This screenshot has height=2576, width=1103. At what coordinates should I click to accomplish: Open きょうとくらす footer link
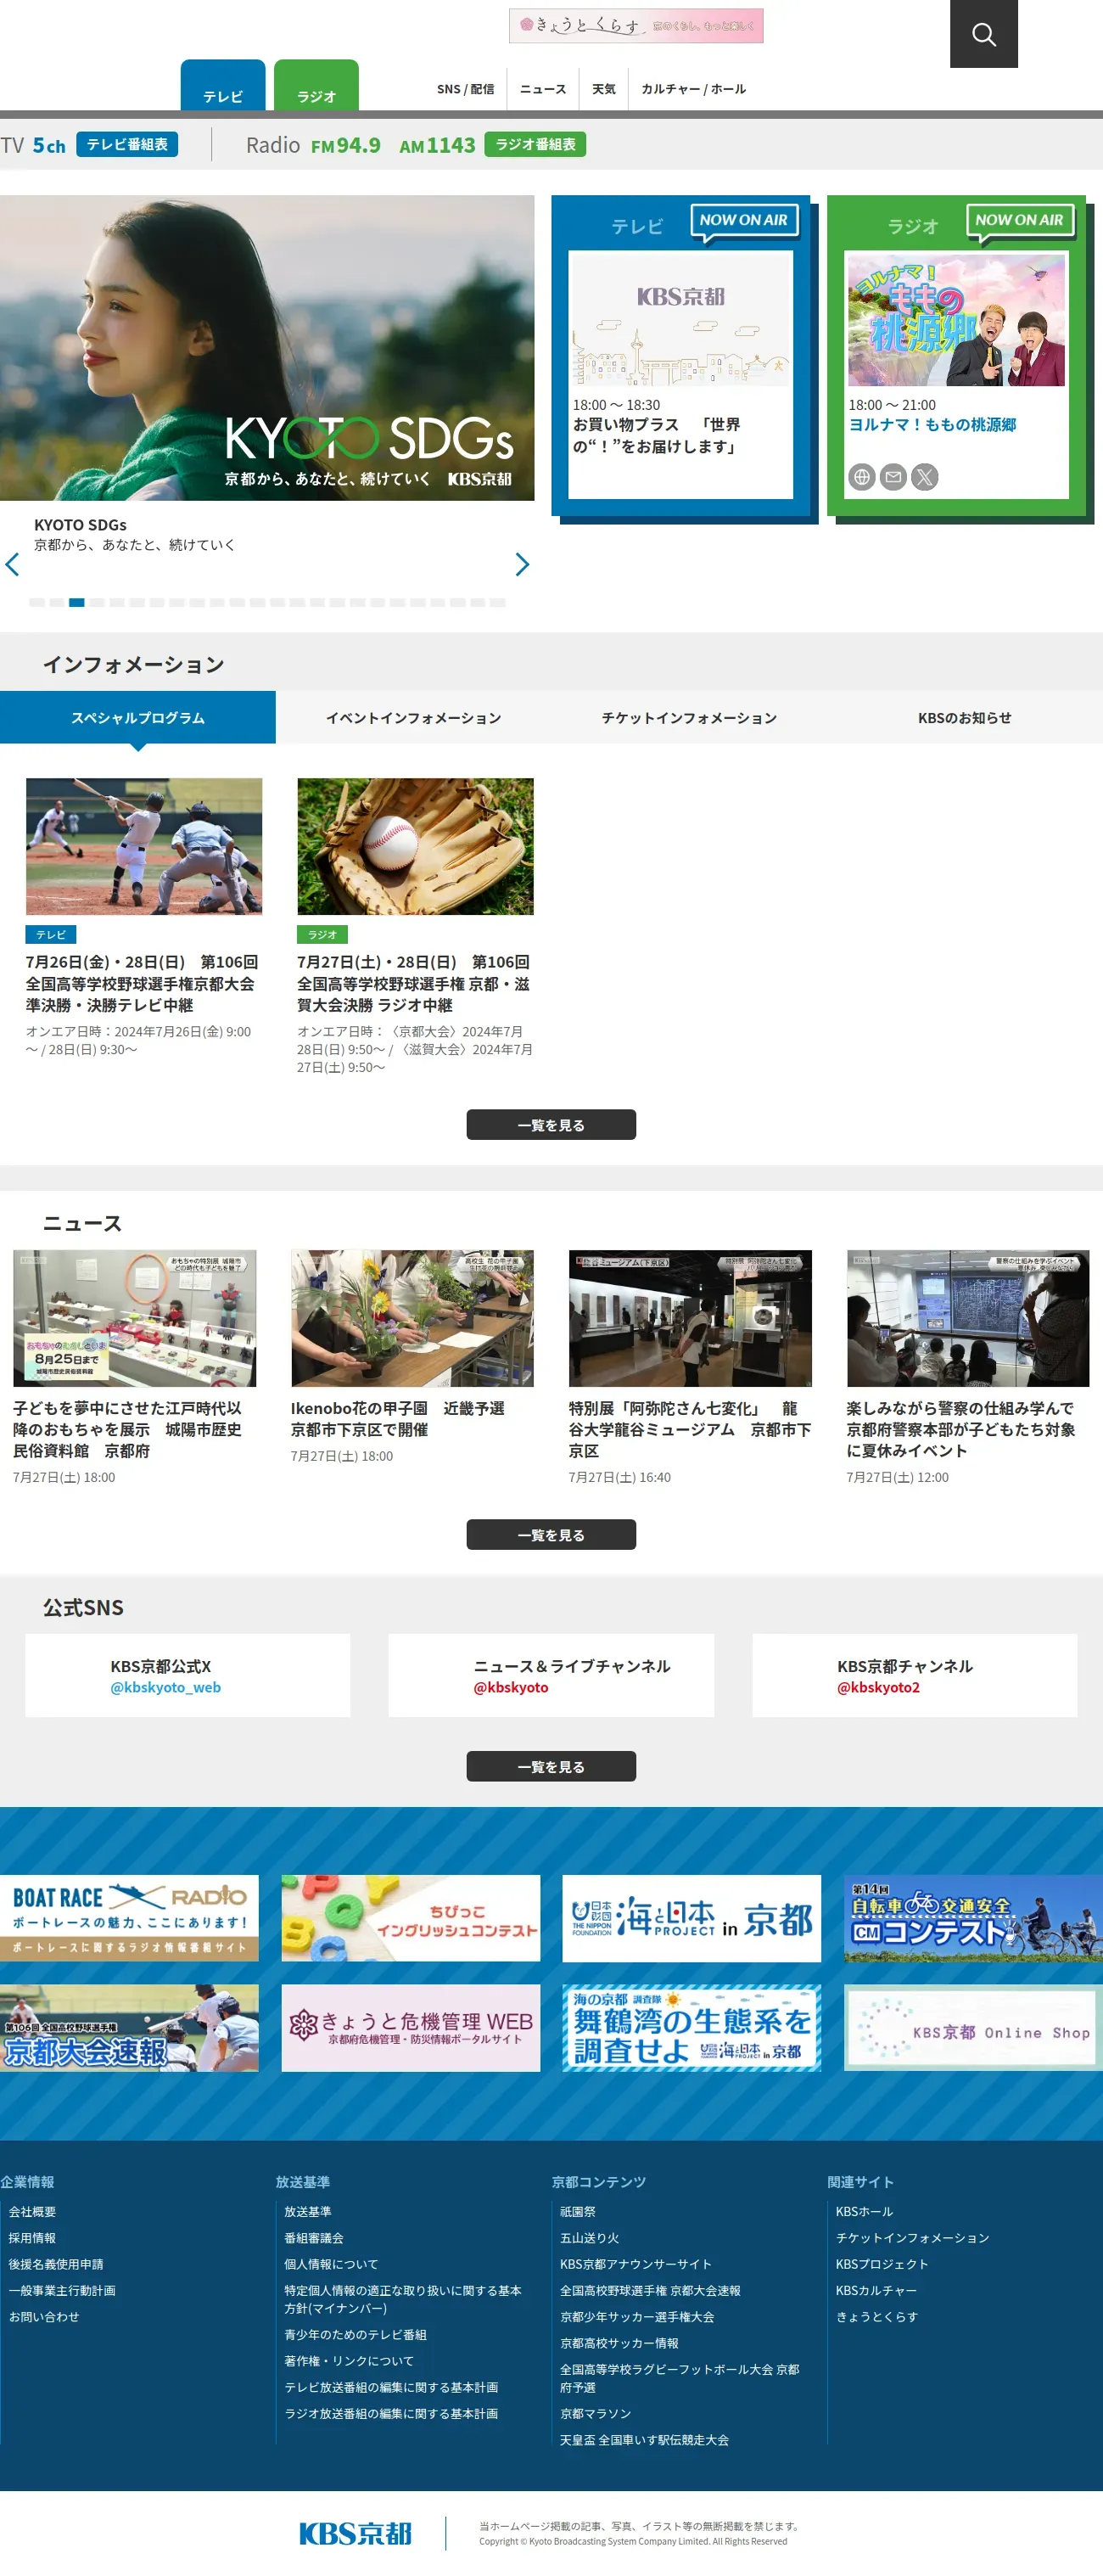point(877,2317)
